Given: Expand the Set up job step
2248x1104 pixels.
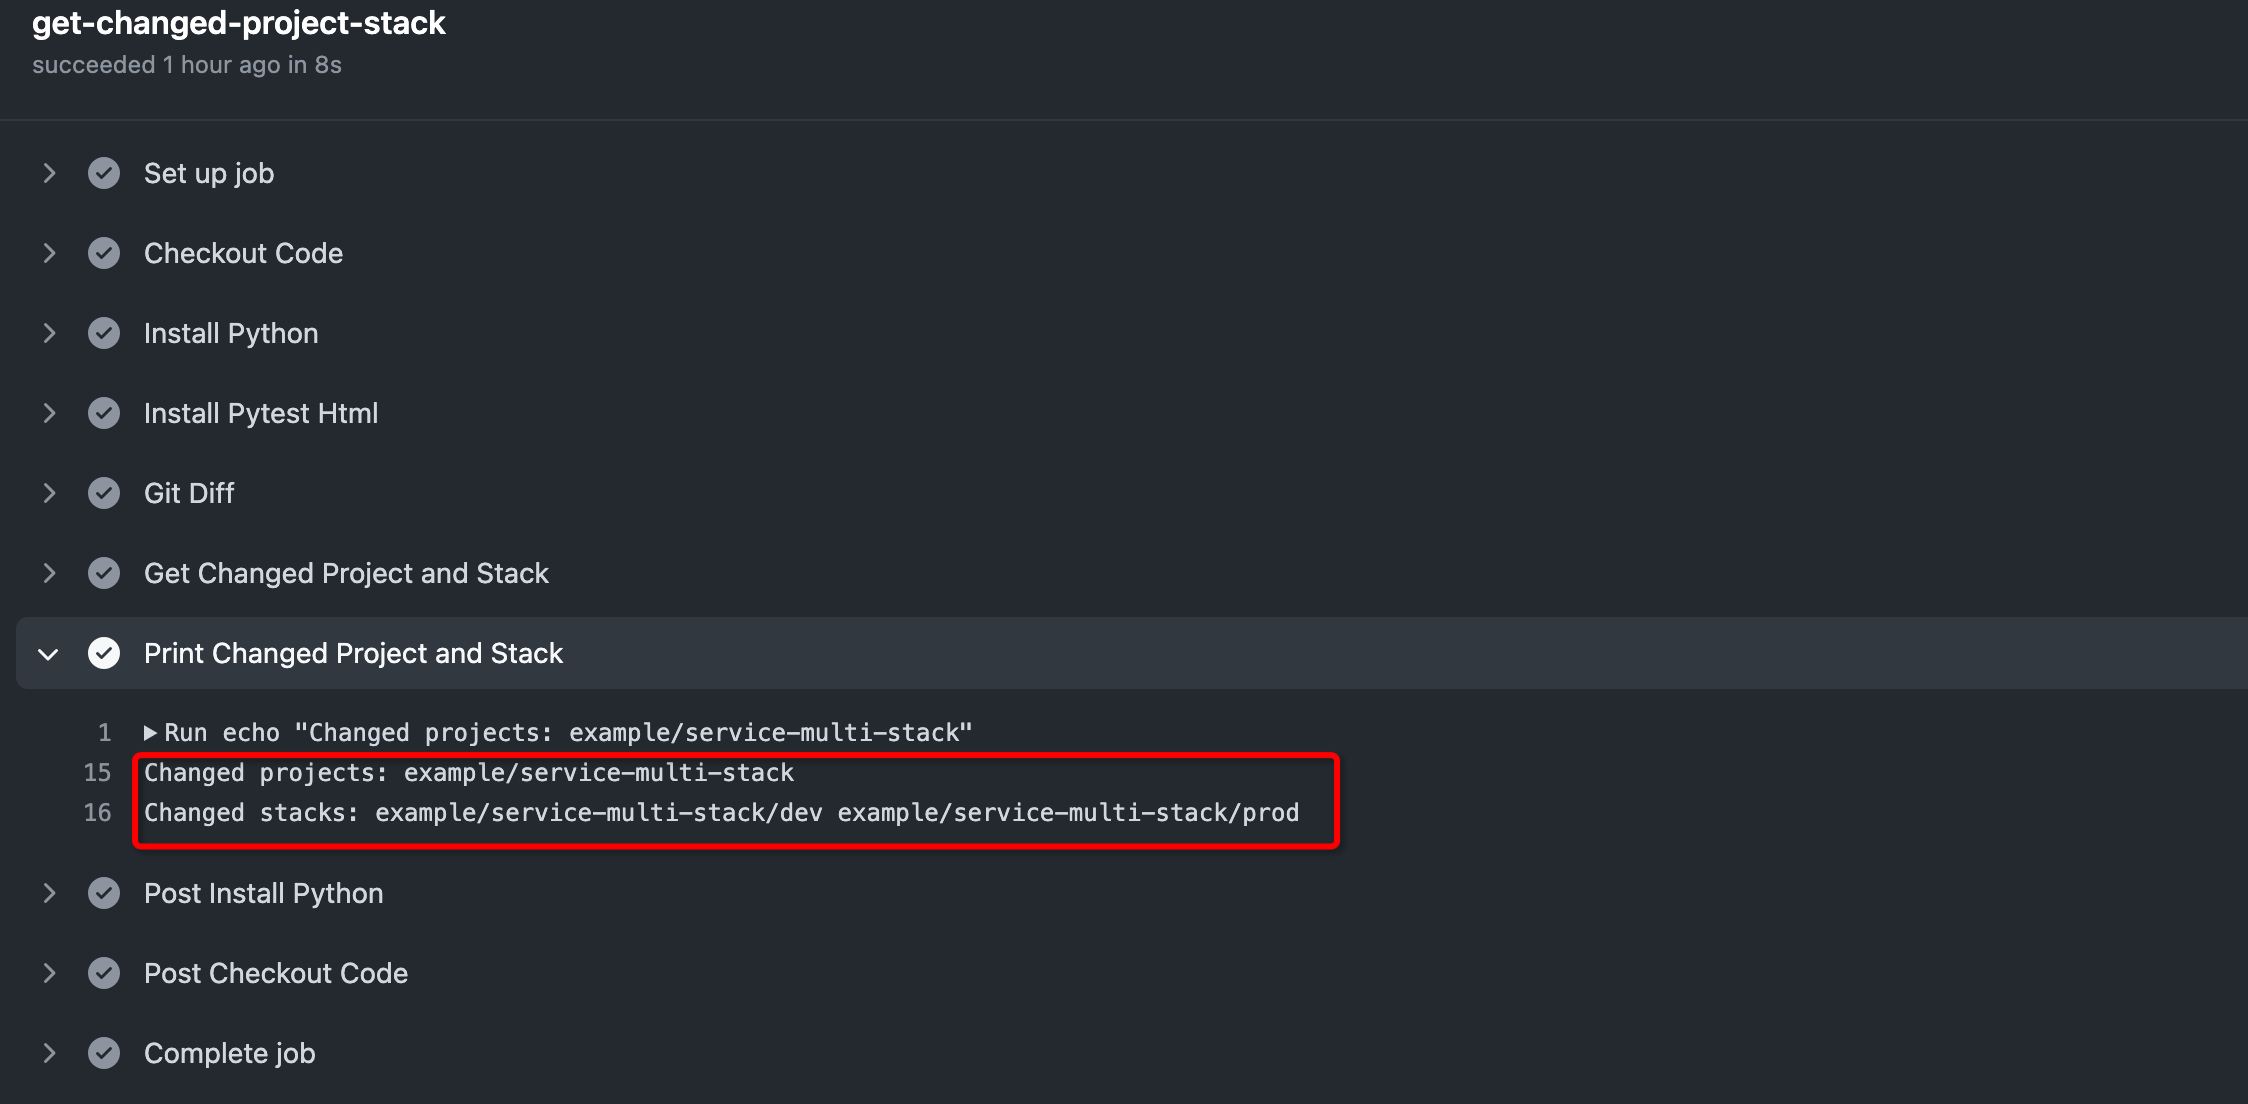Looking at the screenshot, I should coord(49,173).
